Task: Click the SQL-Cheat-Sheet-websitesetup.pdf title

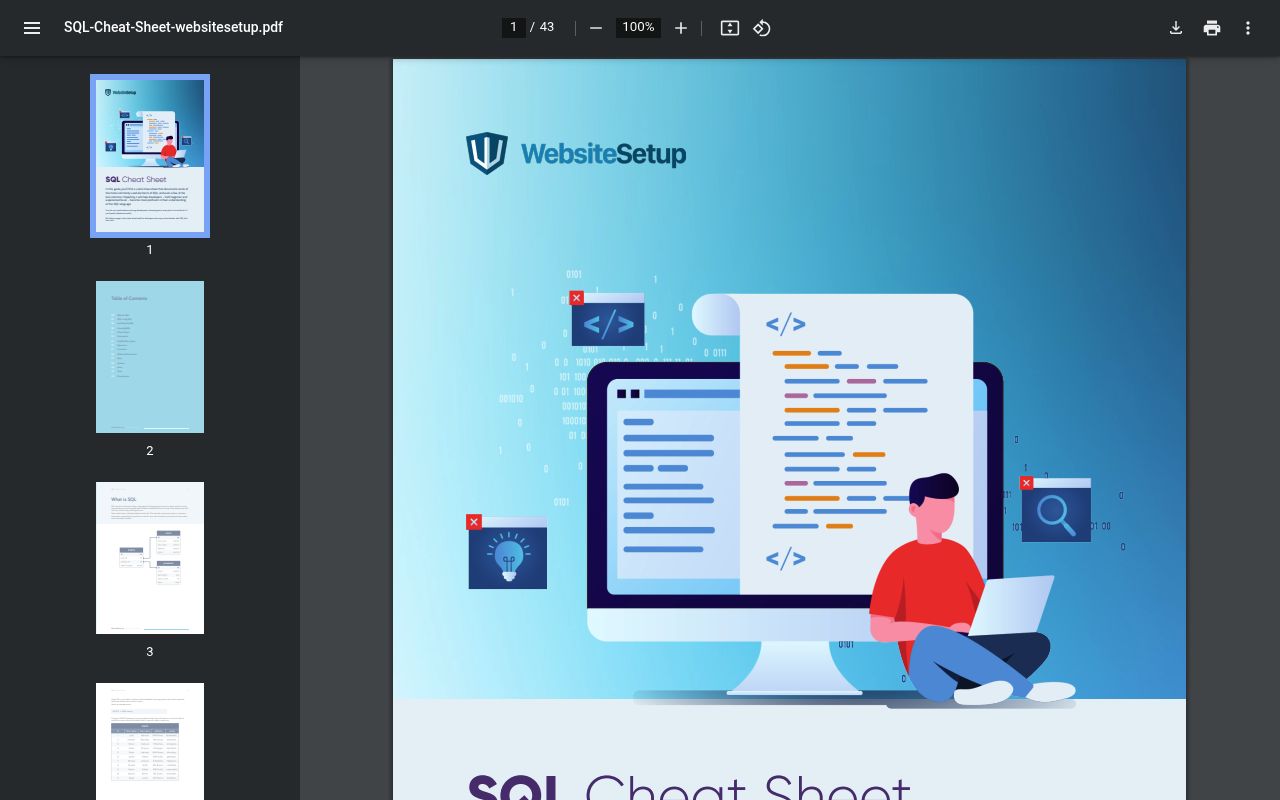Action: pos(173,28)
